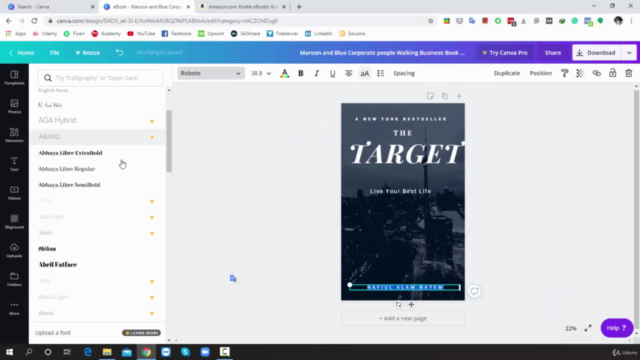The image size is (640, 360).
Task: Open the Position options
Action: click(x=540, y=73)
